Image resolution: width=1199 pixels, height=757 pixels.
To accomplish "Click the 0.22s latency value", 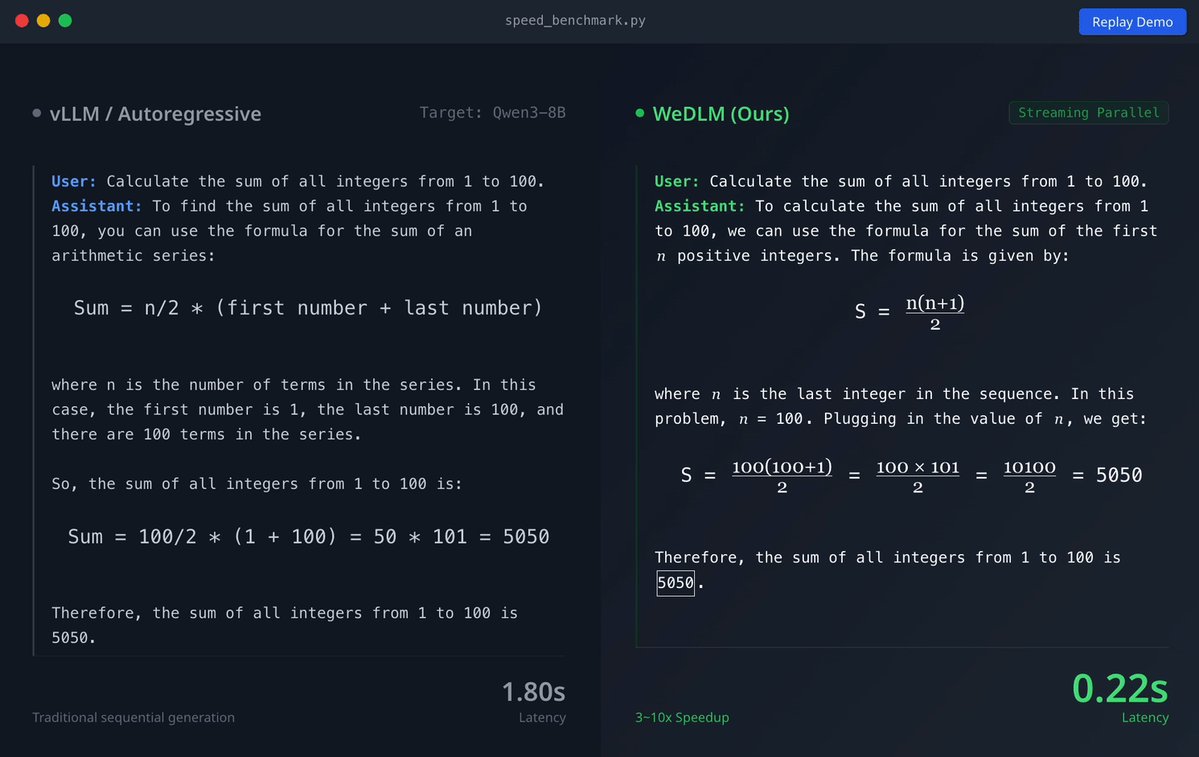I will point(1119,688).
